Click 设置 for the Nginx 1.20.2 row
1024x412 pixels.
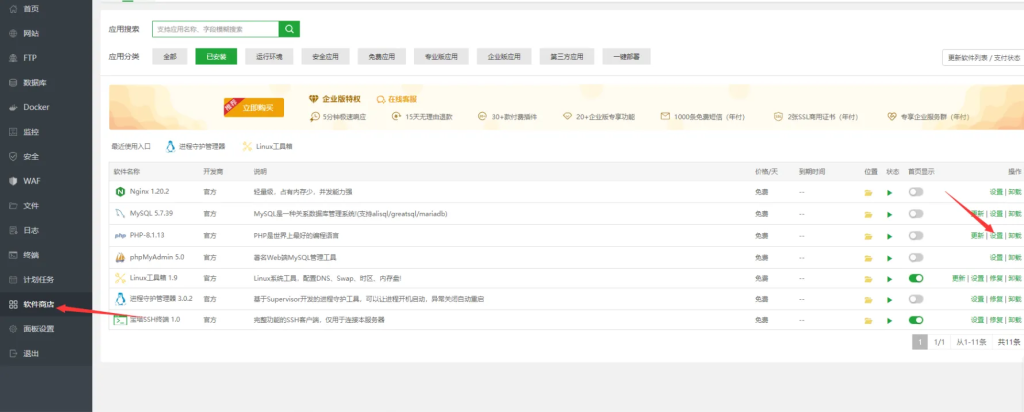[995, 193]
